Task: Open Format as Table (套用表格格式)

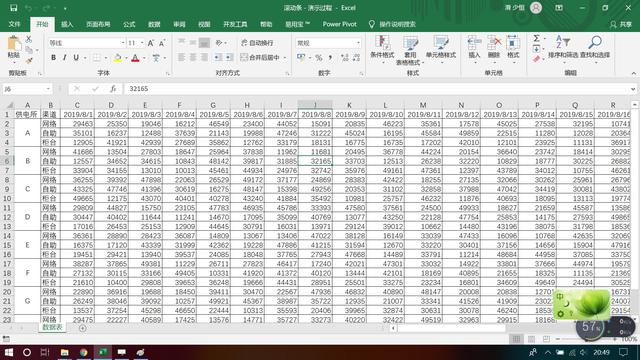Action: (410, 50)
